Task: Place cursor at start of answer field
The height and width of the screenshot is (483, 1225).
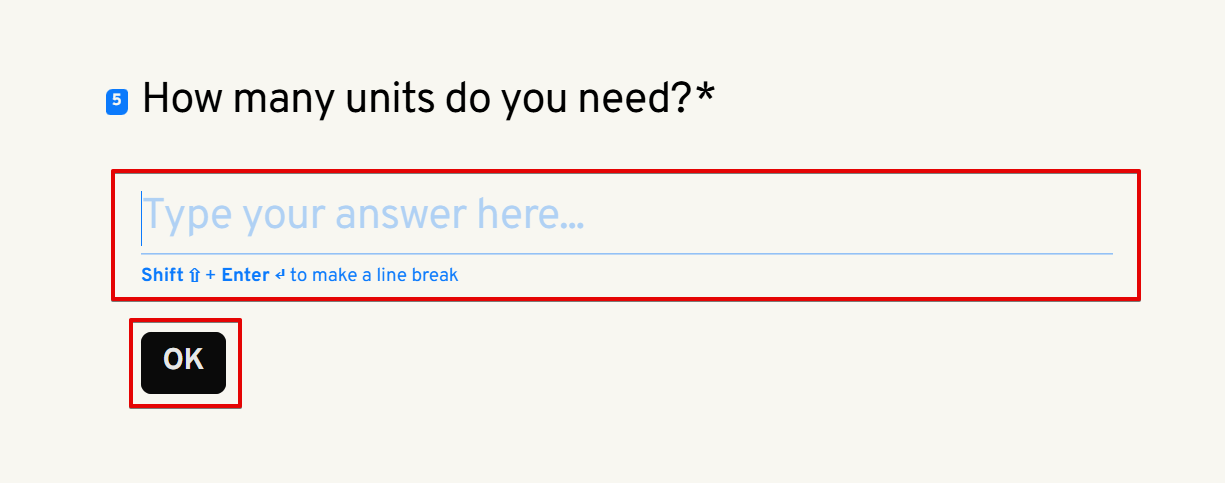Action: click(143, 215)
